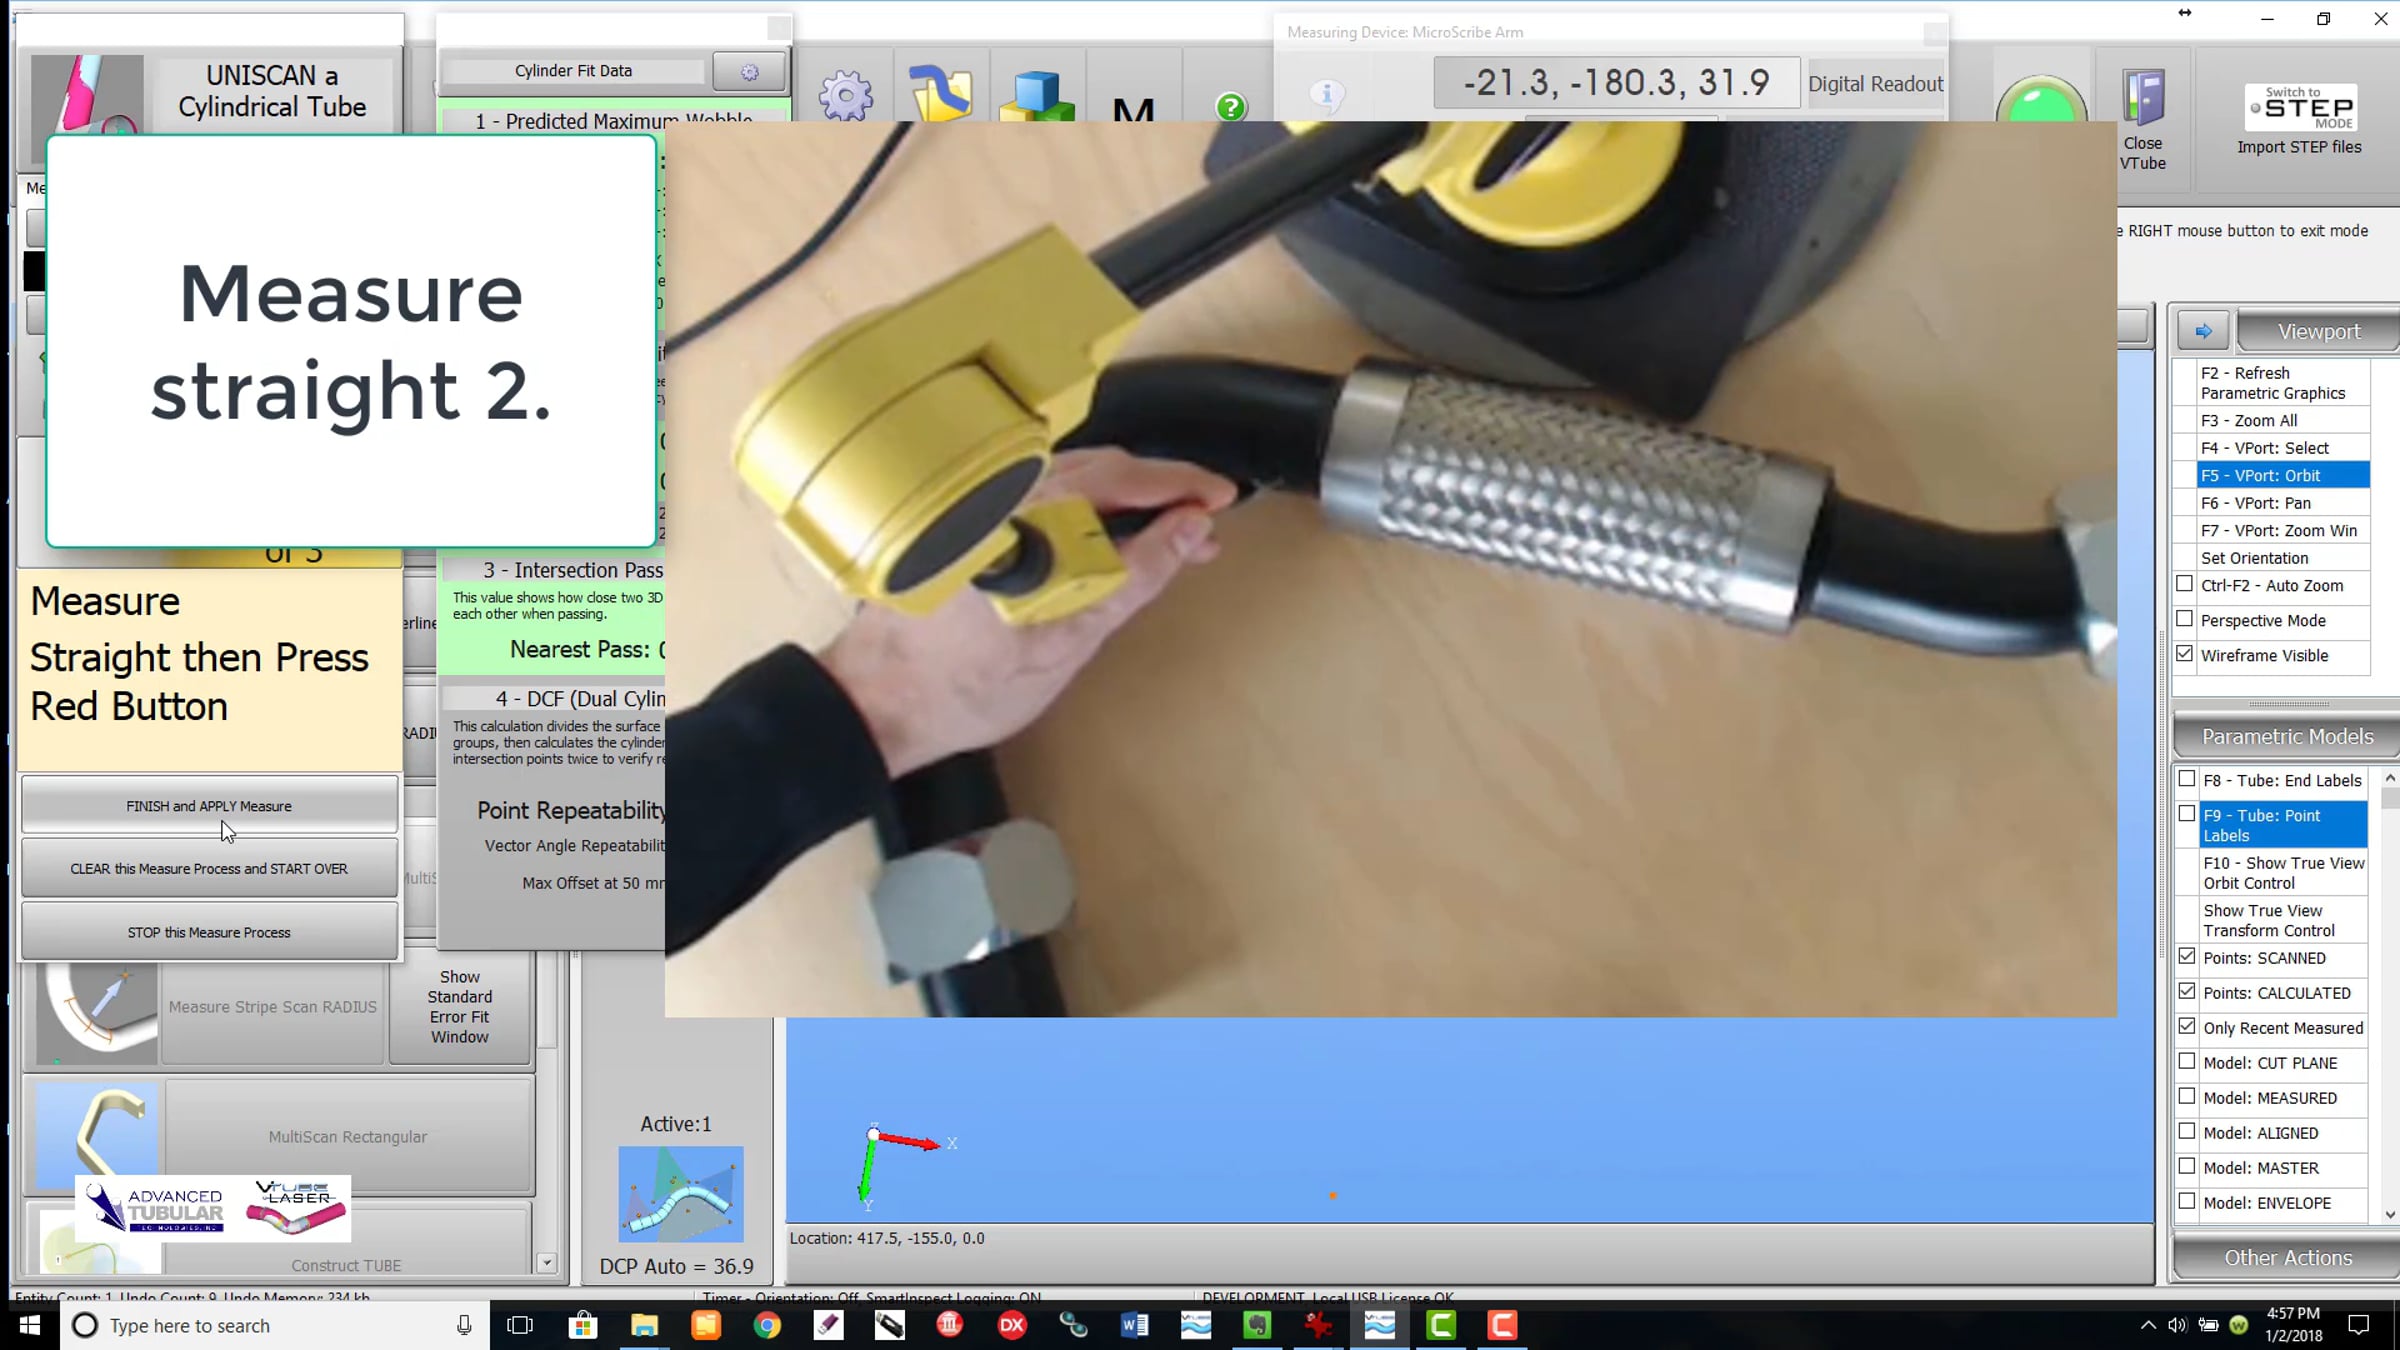The image size is (2400, 1350).
Task: Enable Perspective Mode checkbox
Action: [2184, 619]
